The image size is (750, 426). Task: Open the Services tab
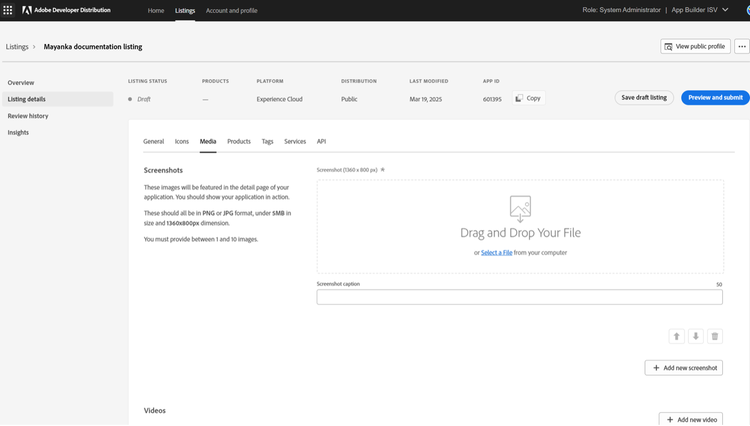295,142
